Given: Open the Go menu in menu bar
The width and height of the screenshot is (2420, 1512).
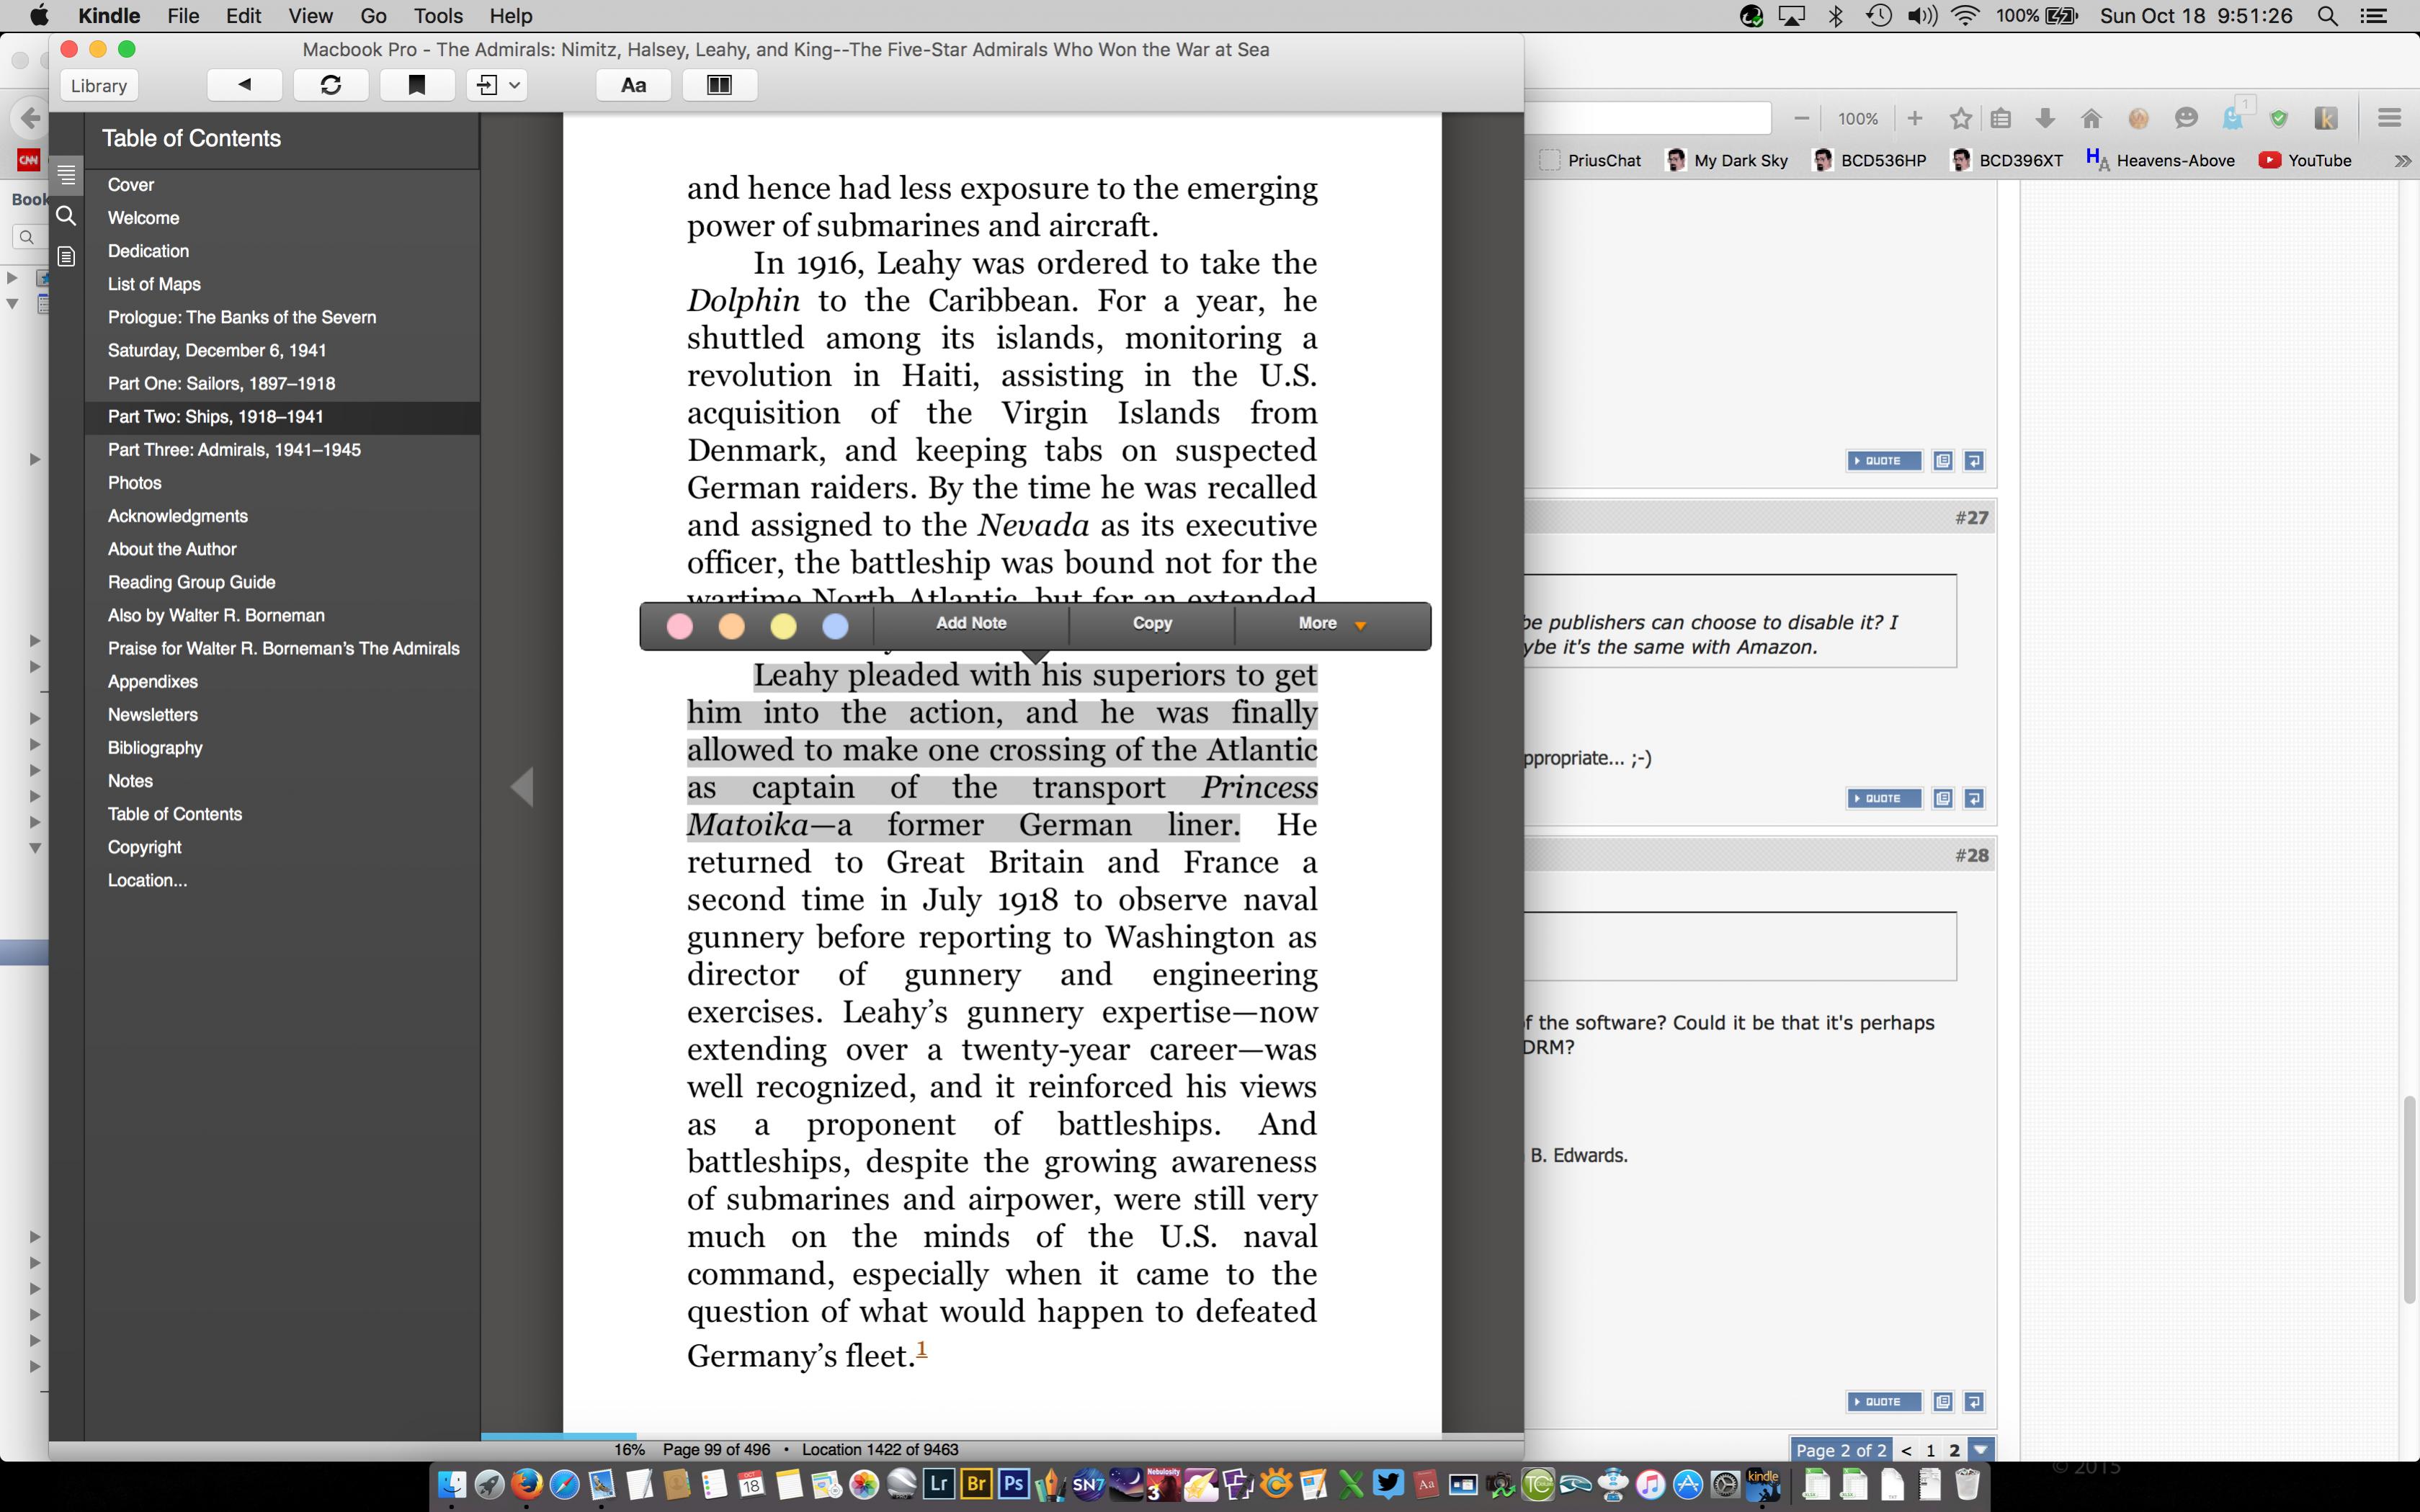Looking at the screenshot, I should click(x=373, y=16).
